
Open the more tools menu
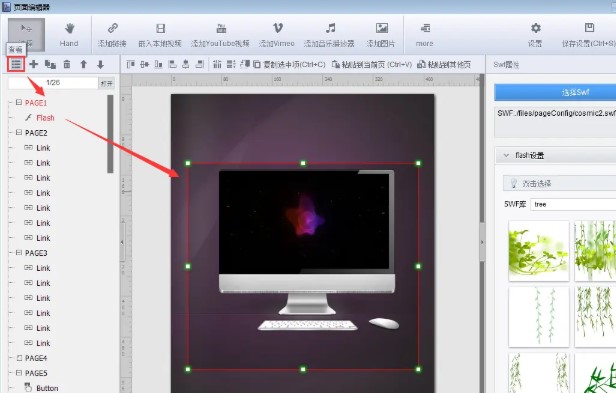(x=425, y=35)
